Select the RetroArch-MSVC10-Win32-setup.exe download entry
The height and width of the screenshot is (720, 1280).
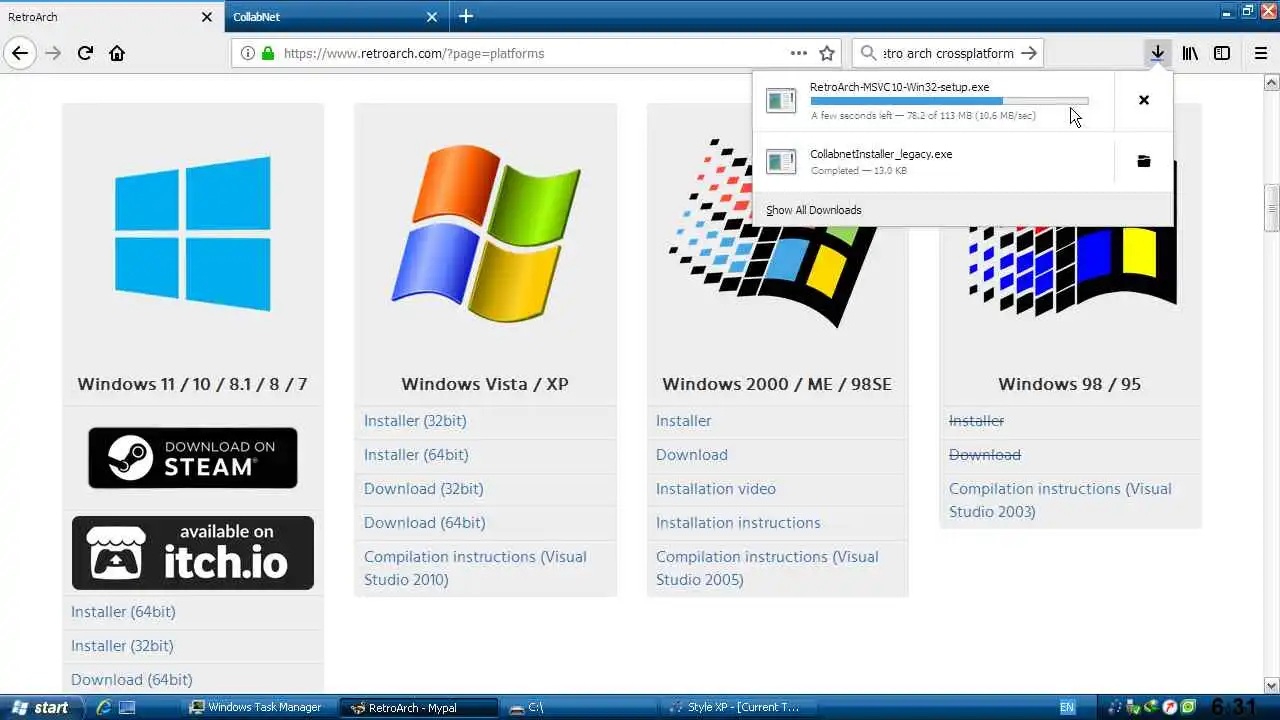pos(933,100)
